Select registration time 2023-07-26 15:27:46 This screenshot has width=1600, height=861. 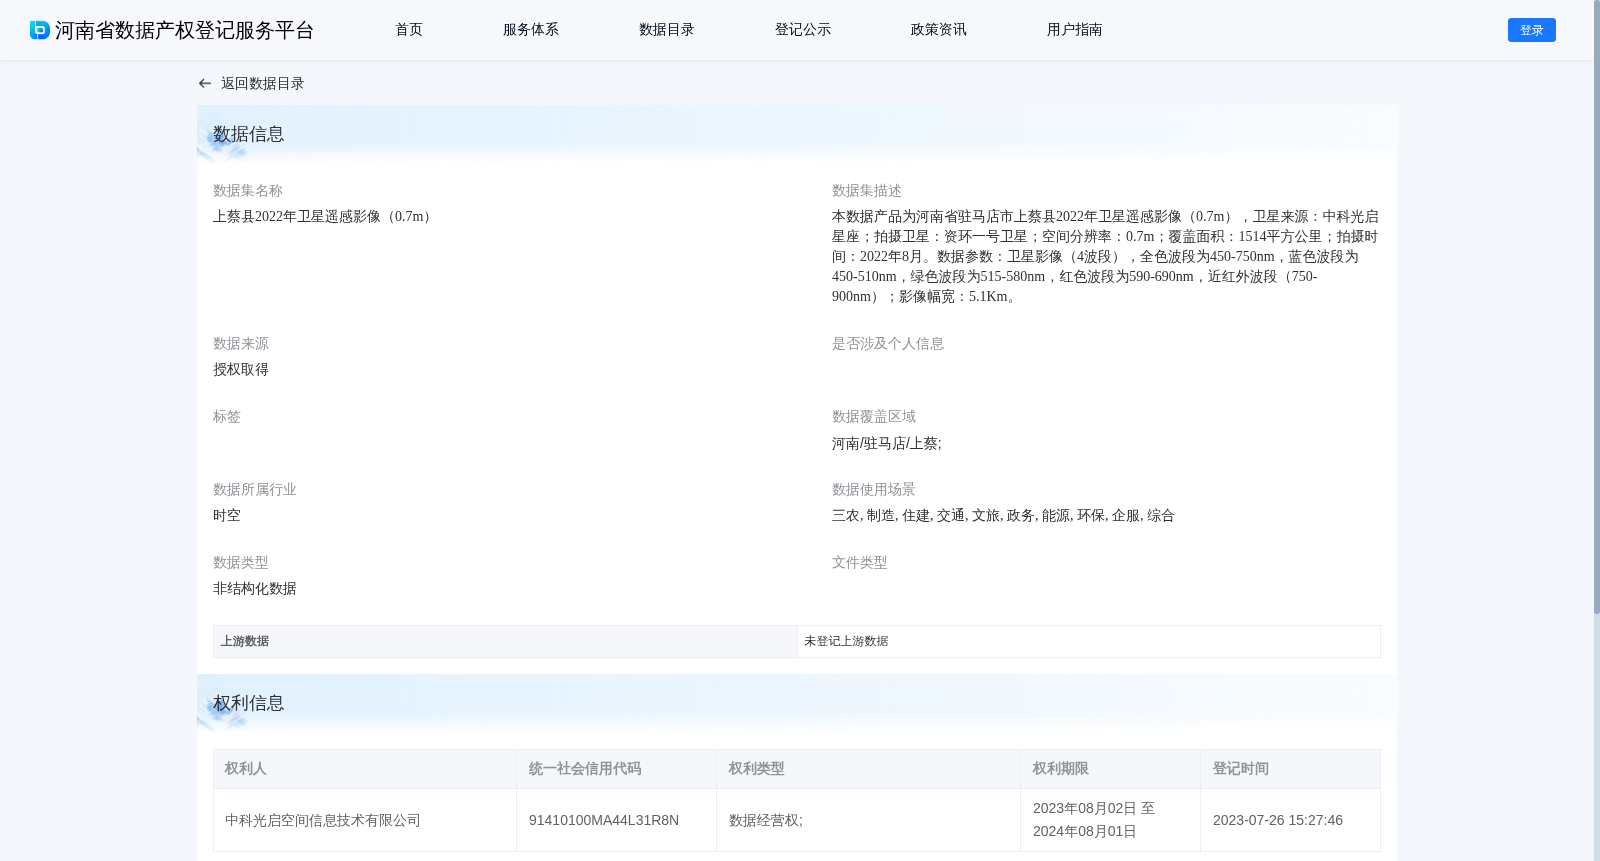(1278, 821)
